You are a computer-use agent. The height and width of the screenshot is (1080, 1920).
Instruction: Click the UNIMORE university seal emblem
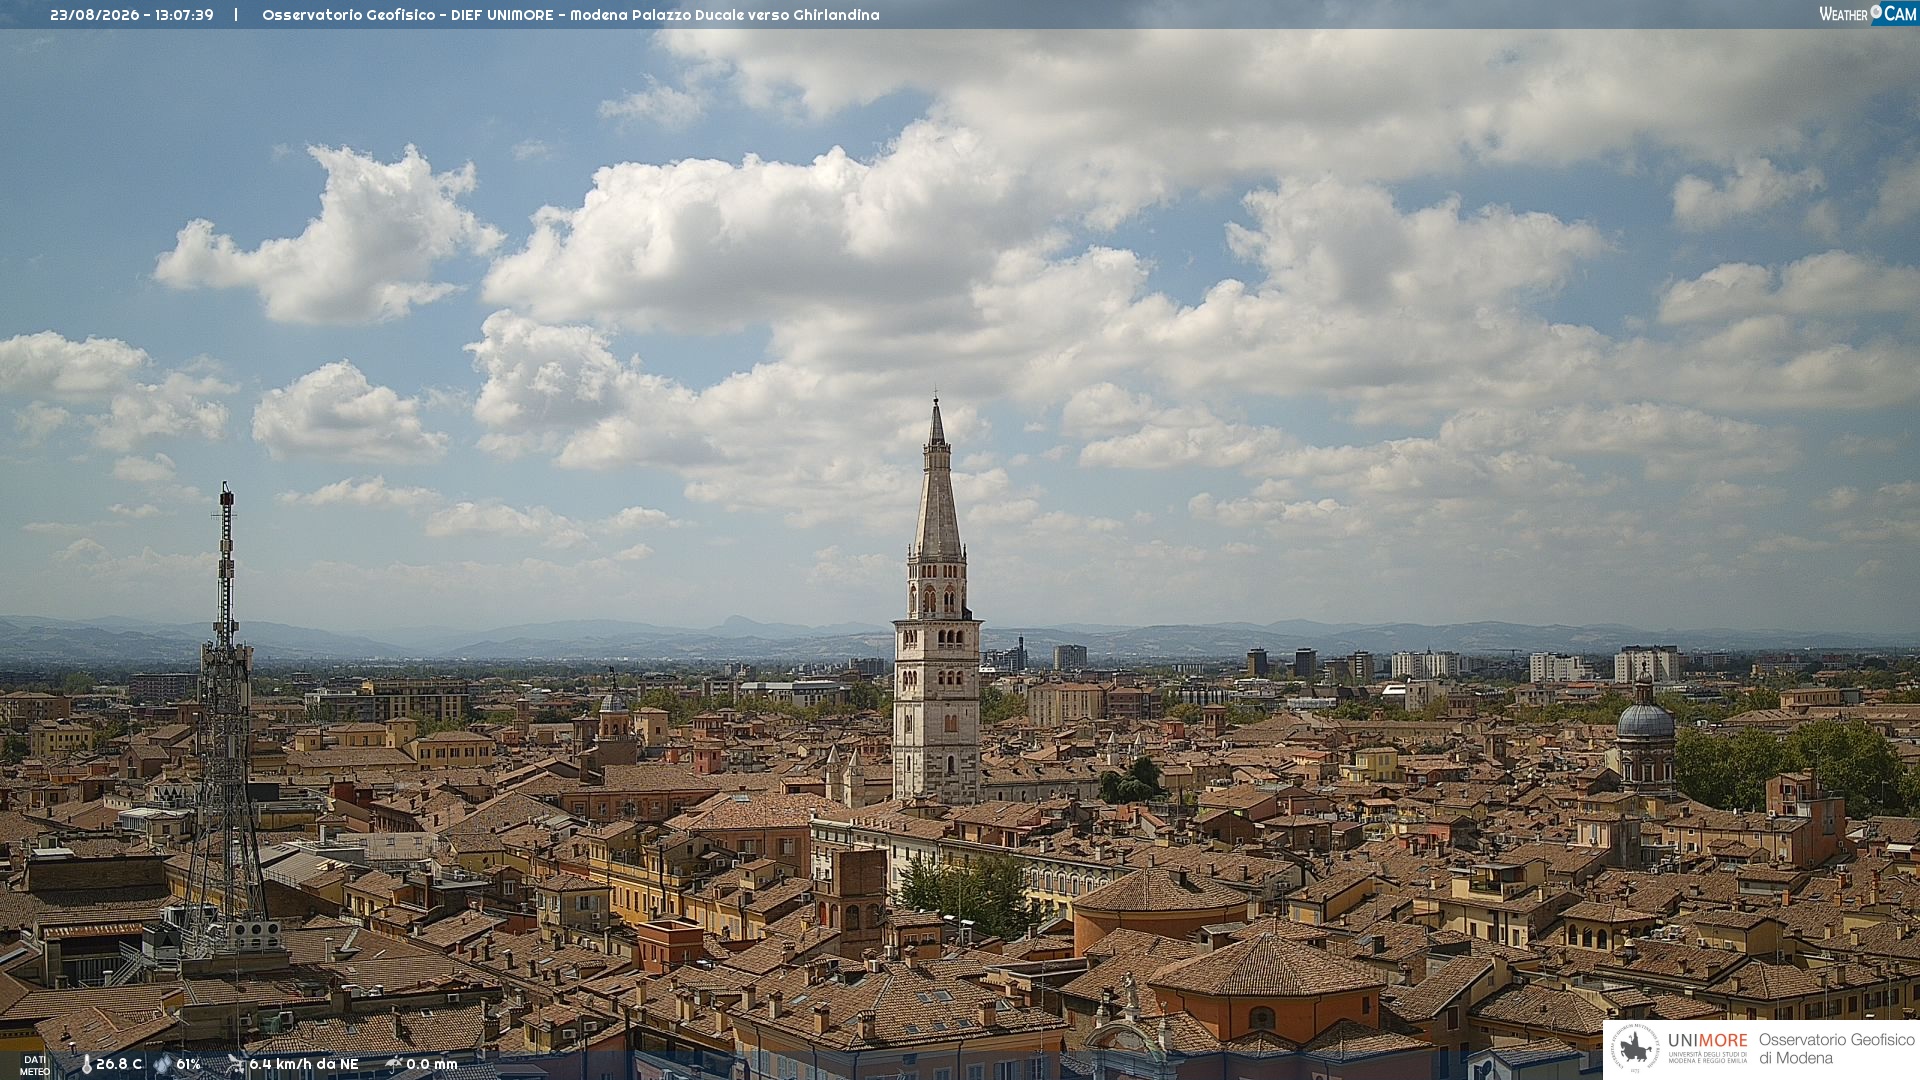(1636, 1048)
